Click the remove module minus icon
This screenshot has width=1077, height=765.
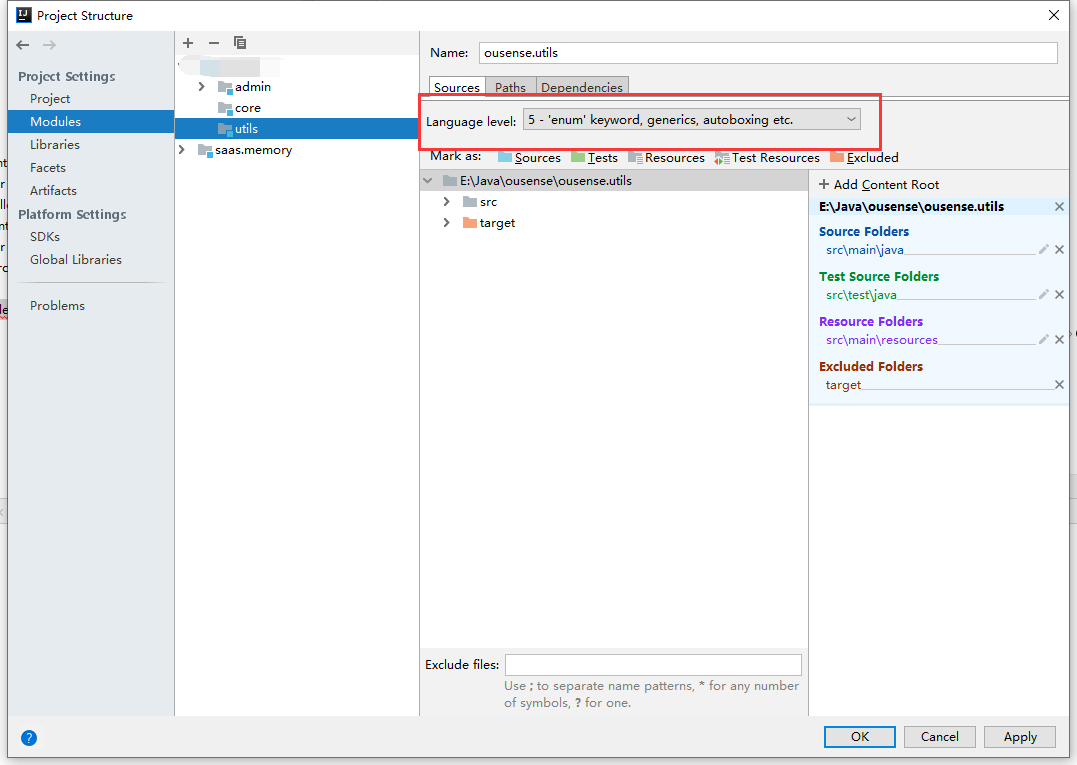point(213,43)
